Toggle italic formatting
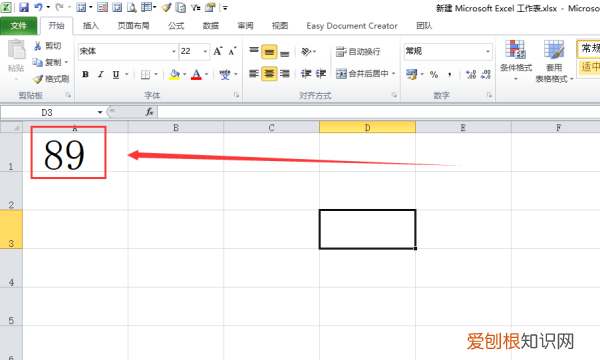This screenshot has width=600, height=360. [101, 74]
